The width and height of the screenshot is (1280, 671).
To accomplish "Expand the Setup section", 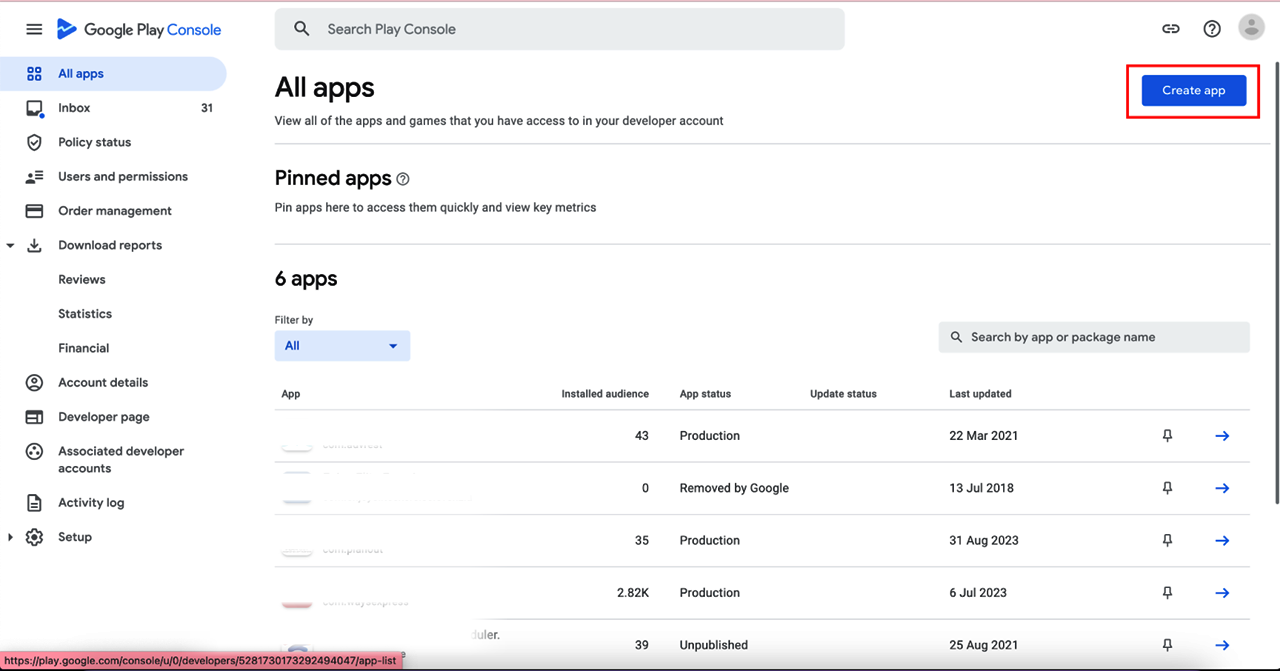I will [10, 538].
